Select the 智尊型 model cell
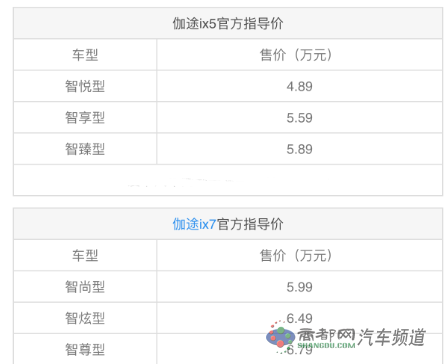This screenshot has width=445, height=364. [x=85, y=349]
